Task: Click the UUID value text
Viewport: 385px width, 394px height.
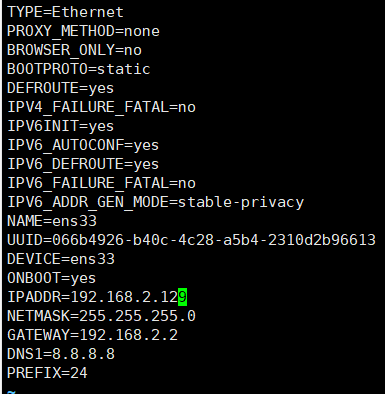Action: [x=214, y=240]
